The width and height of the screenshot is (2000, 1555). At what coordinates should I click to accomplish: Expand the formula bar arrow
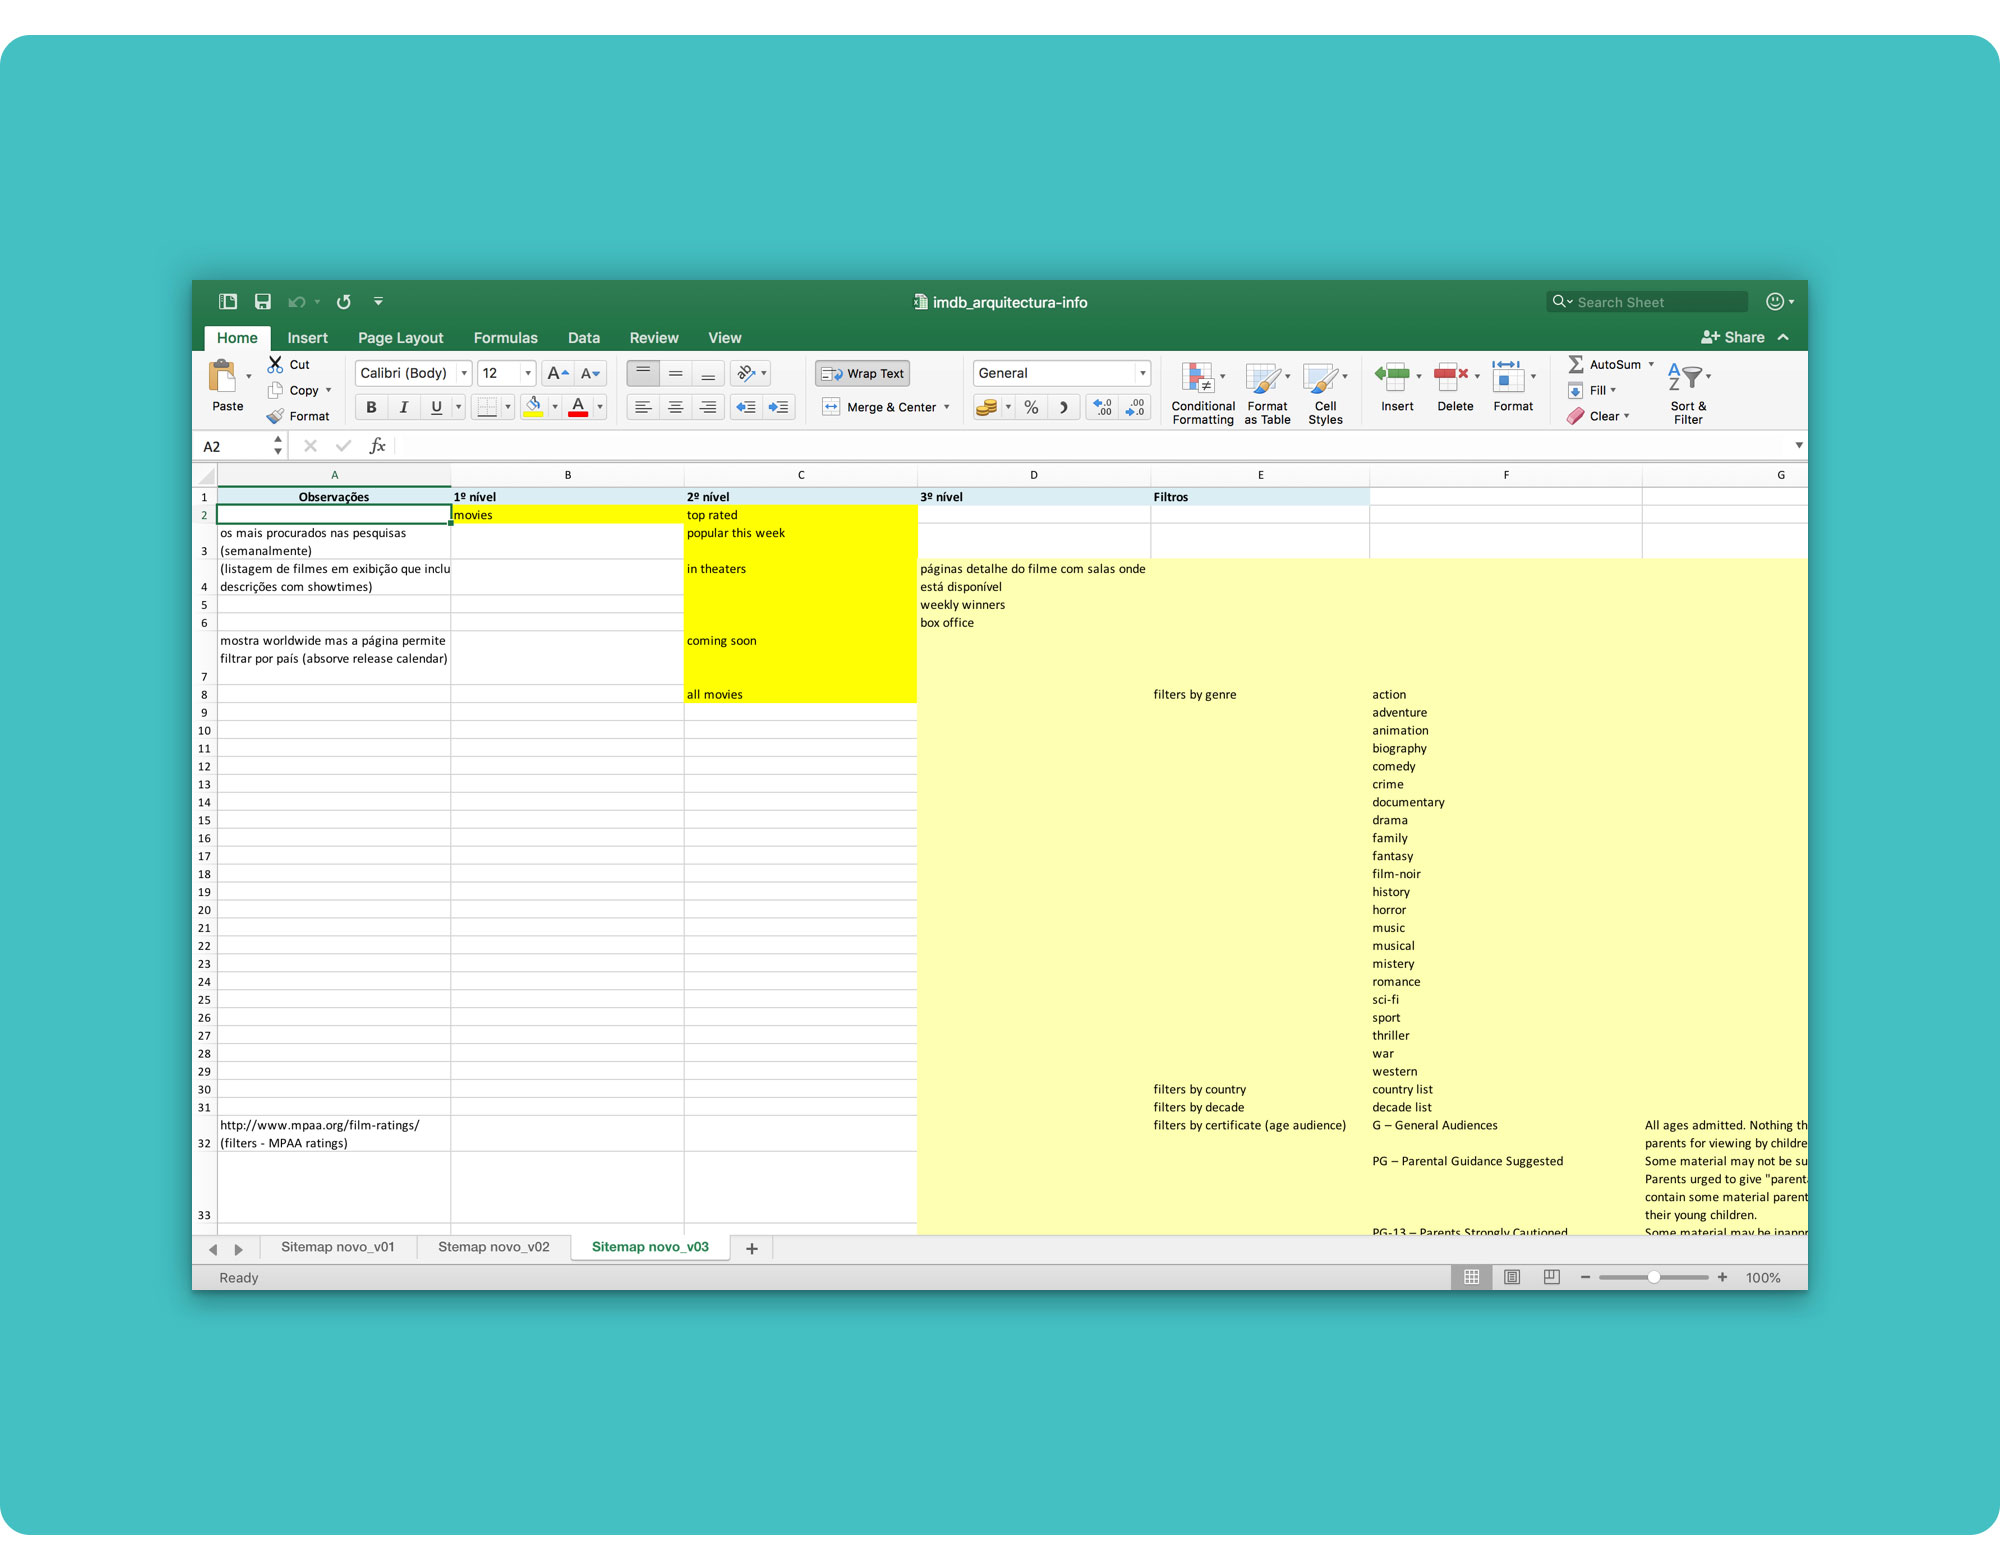[1798, 446]
